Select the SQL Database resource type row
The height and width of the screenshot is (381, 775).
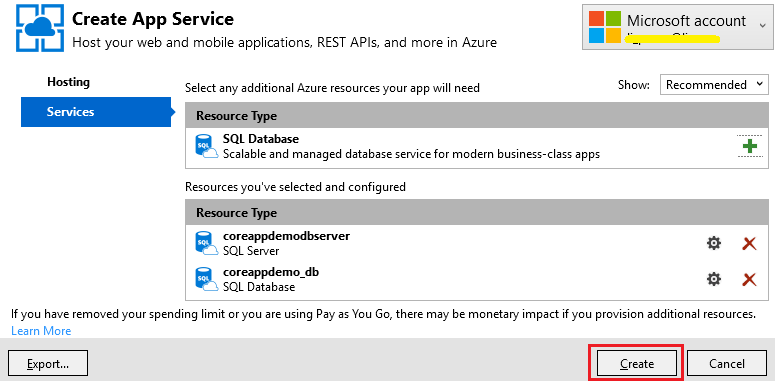477,147
